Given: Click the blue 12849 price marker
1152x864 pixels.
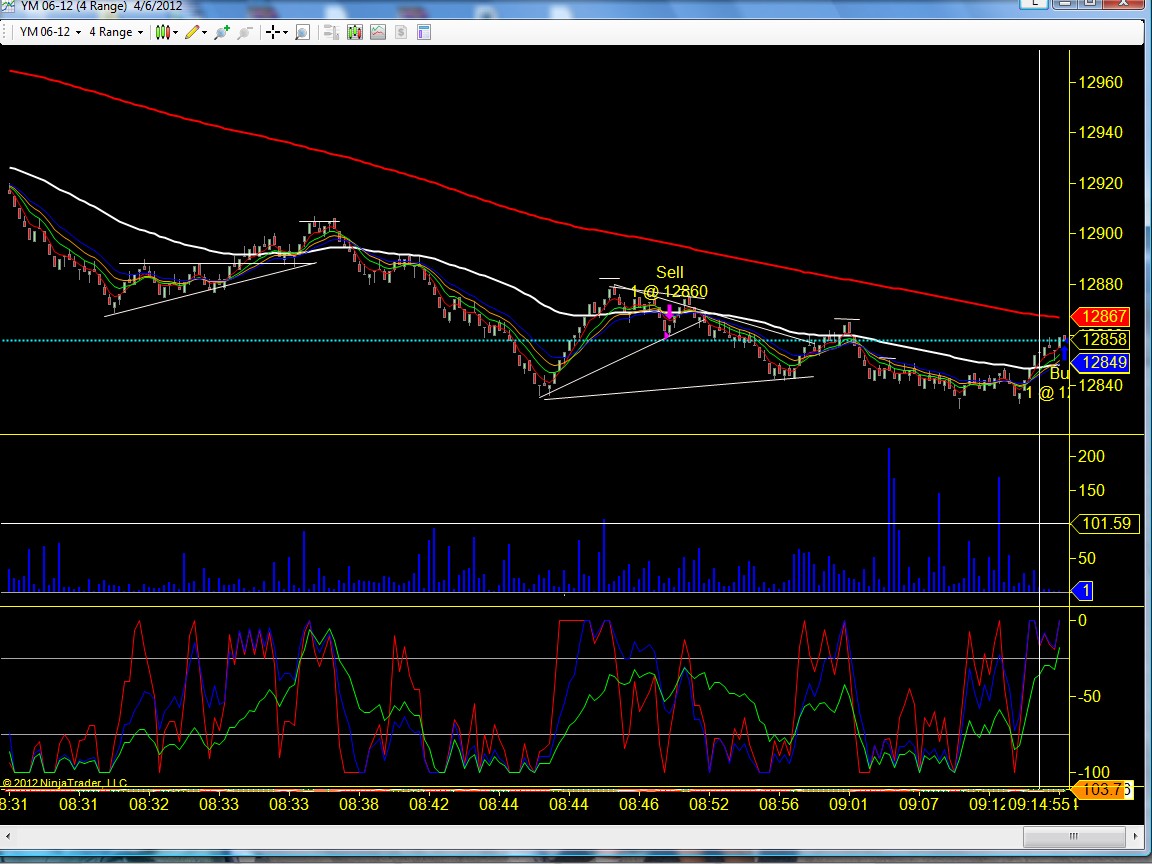Looking at the screenshot, I should point(1100,362).
